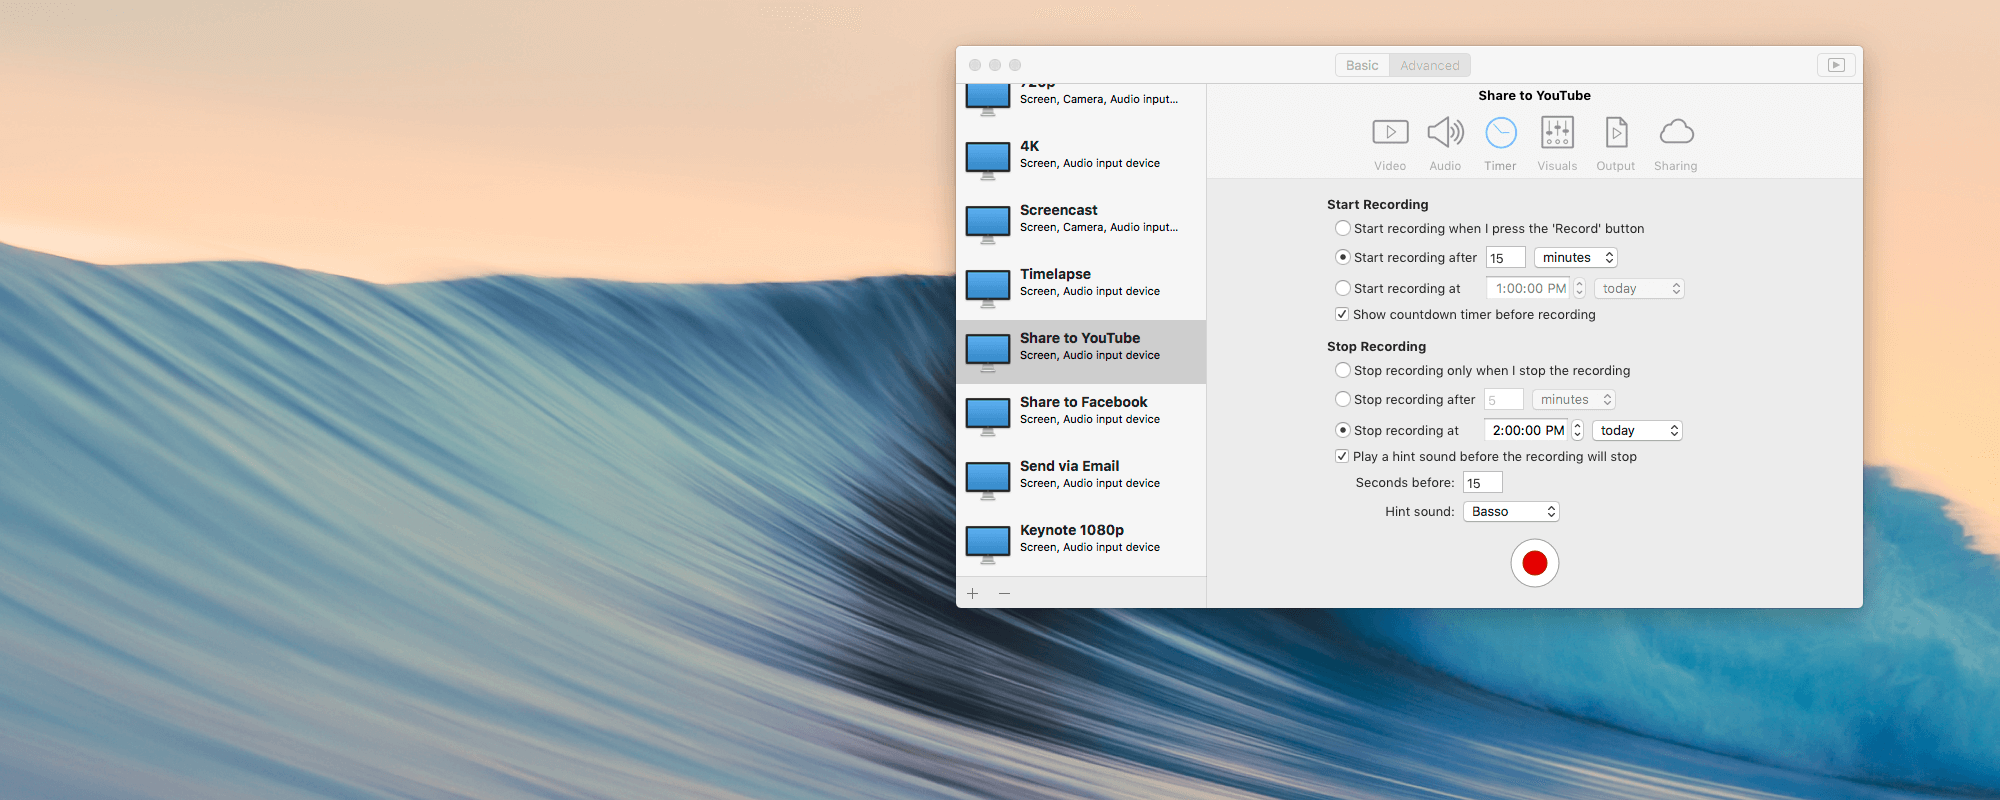Select the Timer clock icon
Viewport: 2000px width, 800px height.
click(1500, 133)
